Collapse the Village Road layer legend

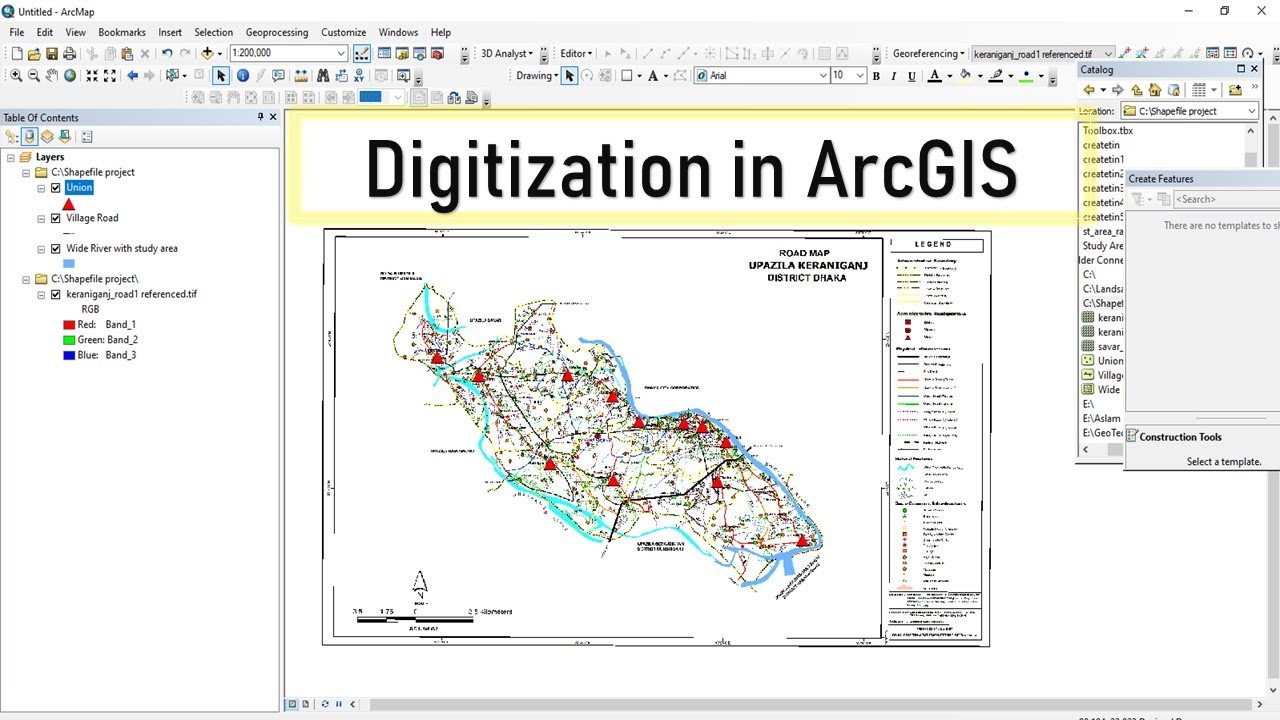(41, 218)
